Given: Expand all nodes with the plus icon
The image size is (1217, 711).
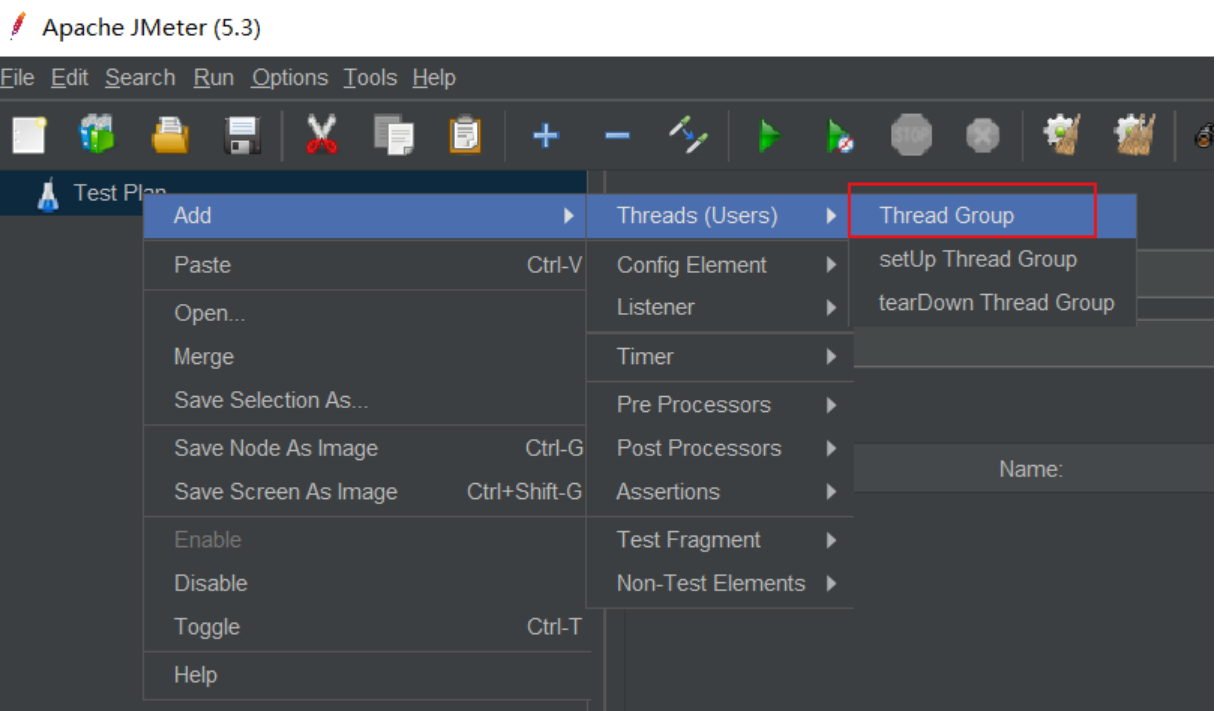Looking at the screenshot, I should click(x=545, y=134).
